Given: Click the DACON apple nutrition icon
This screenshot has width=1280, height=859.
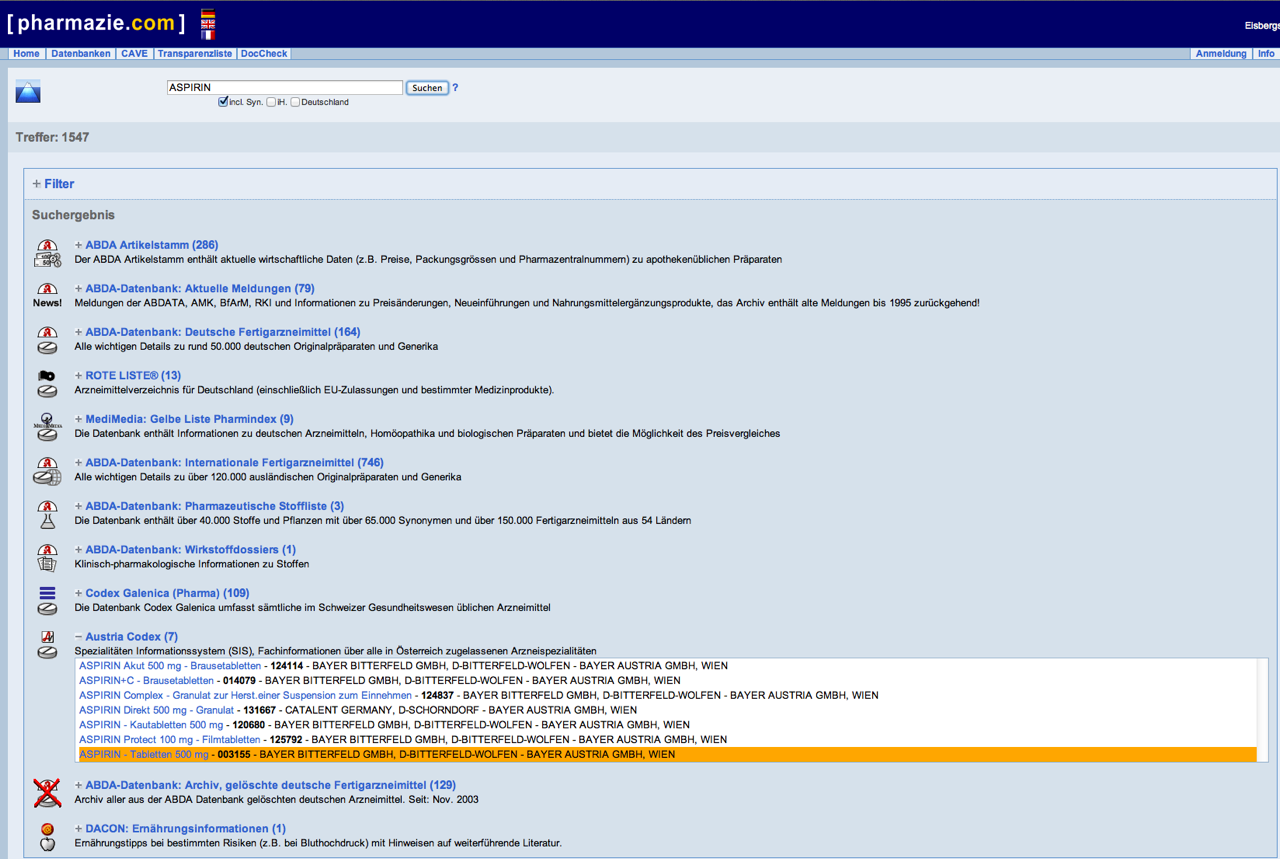Looking at the screenshot, I should pyautogui.click(x=47, y=836).
